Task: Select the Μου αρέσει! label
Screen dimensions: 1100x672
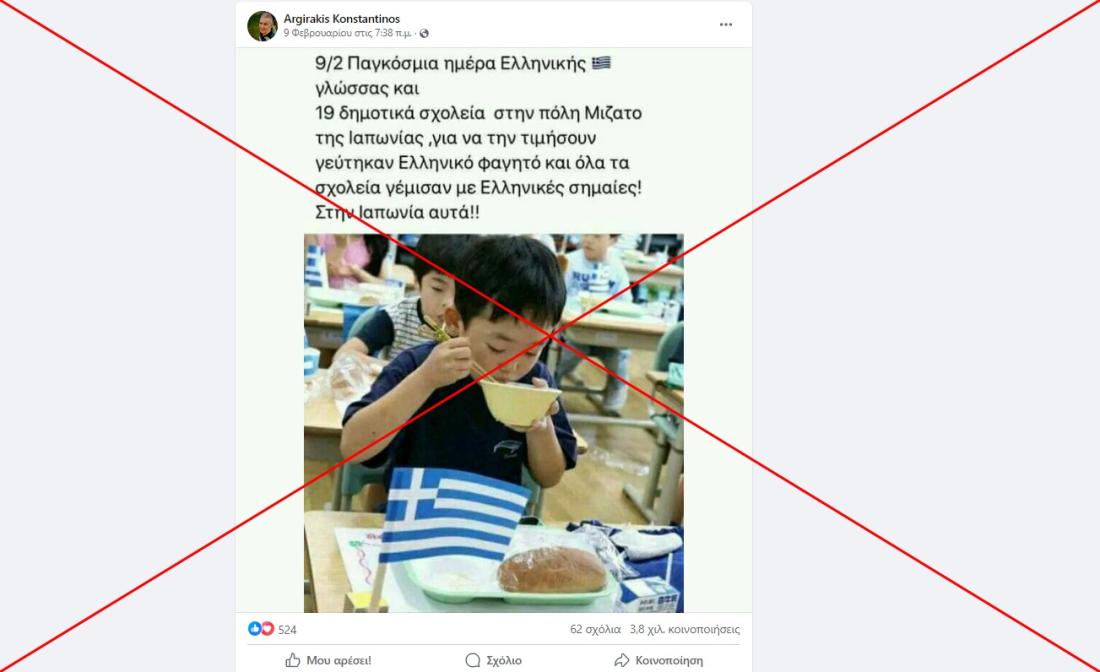Action: (x=339, y=661)
